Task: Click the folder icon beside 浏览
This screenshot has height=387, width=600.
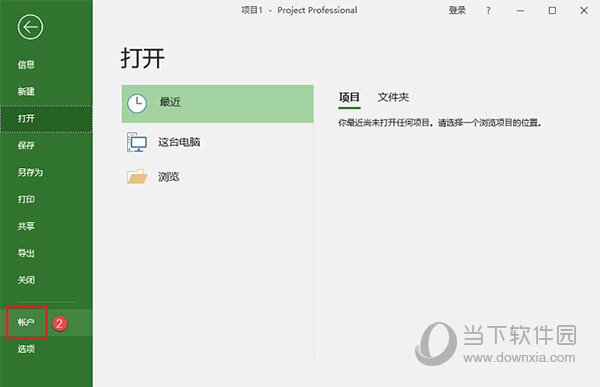Action: click(137, 176)
